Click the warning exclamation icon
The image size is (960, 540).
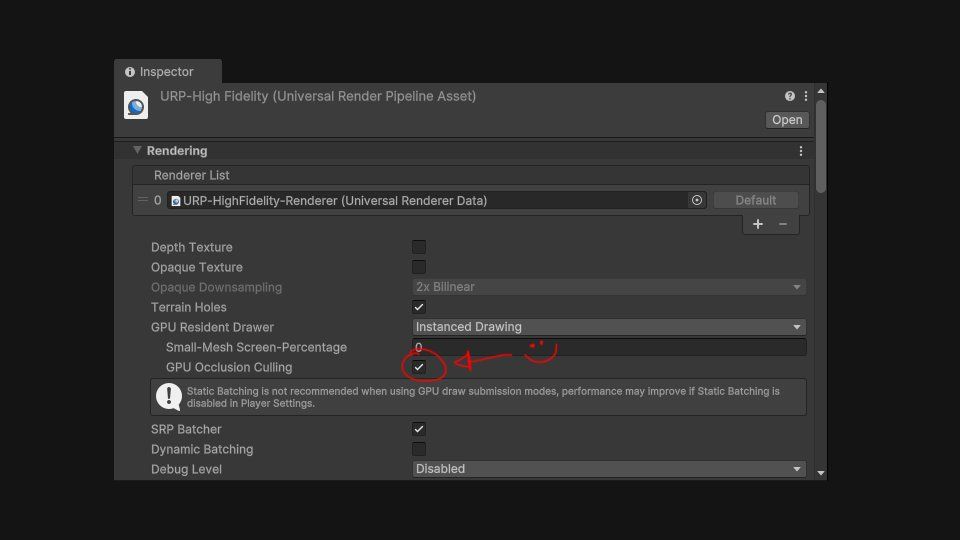(x=168, y=397)
